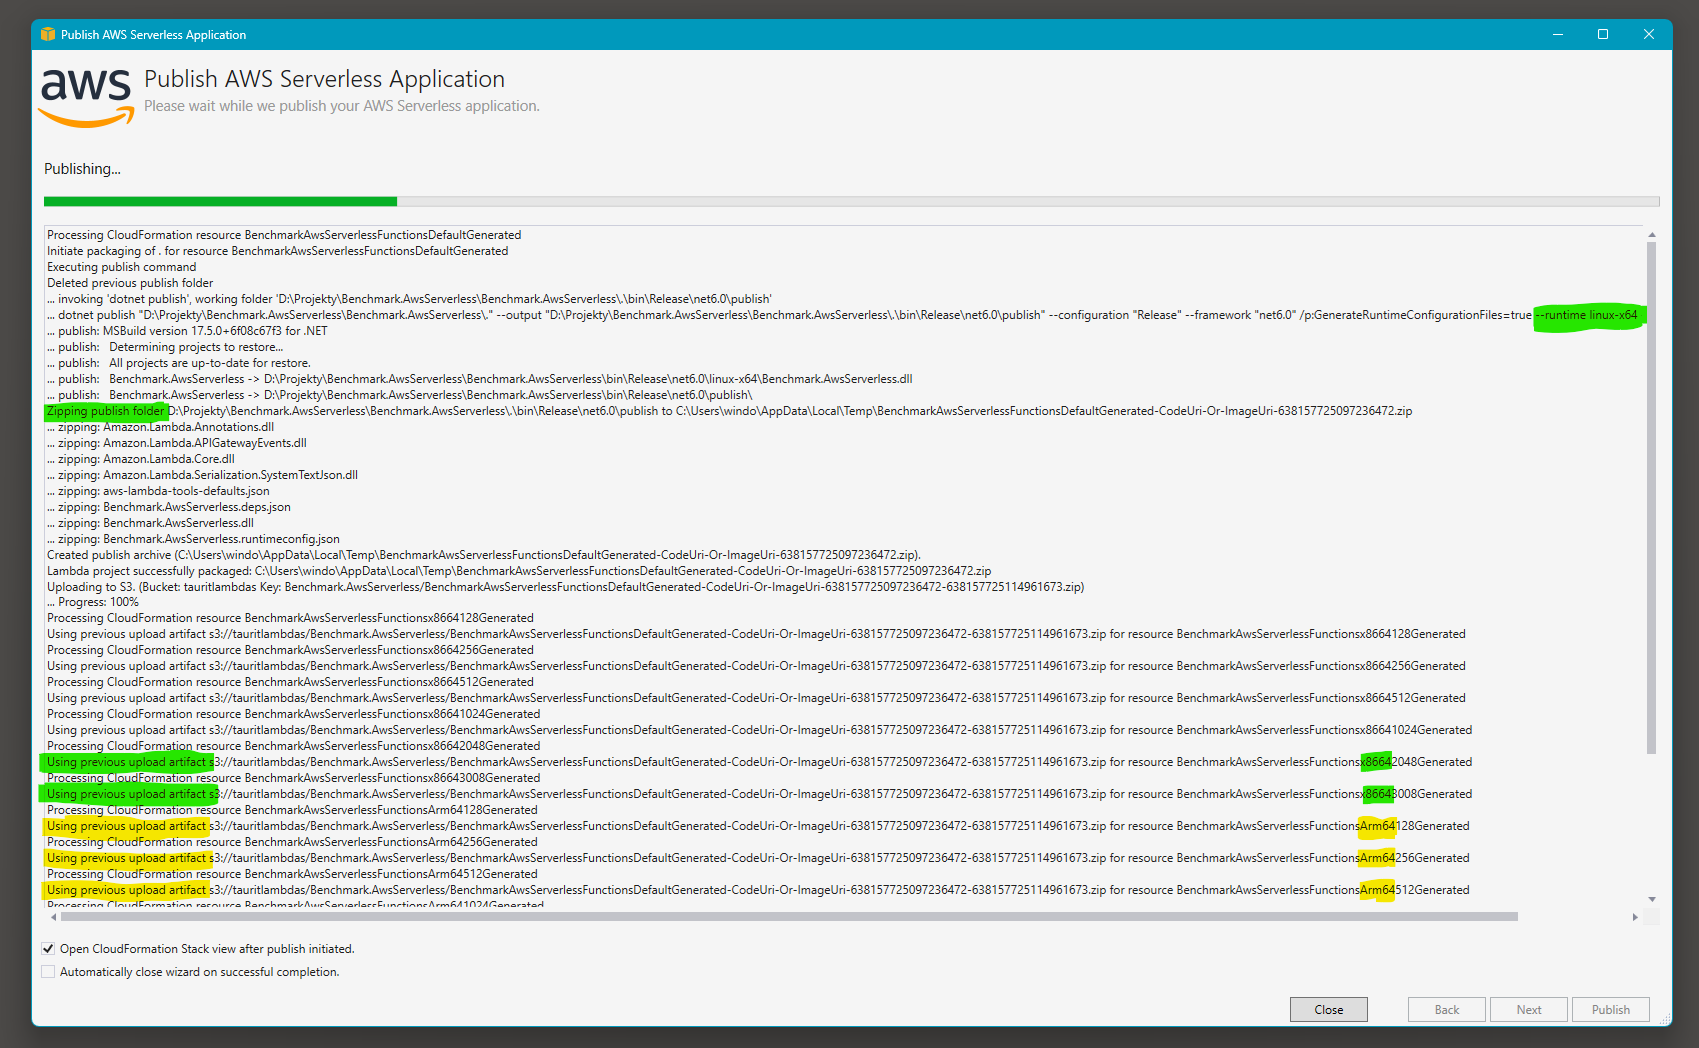
Task: Click 'zipping: Amazon.Lambda.Serialization.SystemTextJson.dll' line
Action: (x=202, y=475)
